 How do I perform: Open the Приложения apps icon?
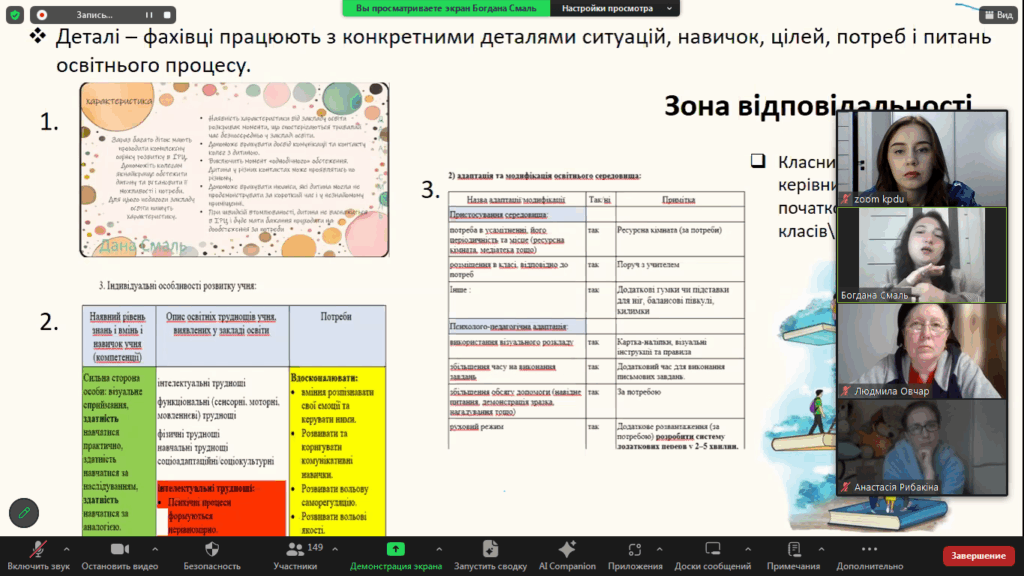pos(636,550)
